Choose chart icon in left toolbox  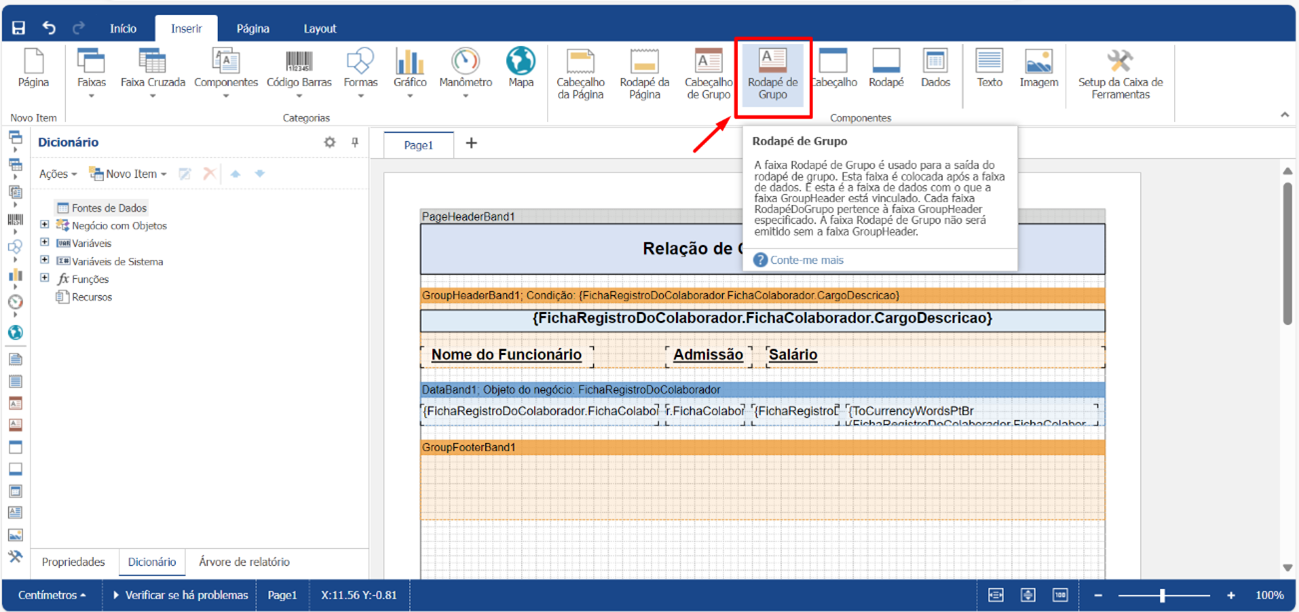point(15,274)
